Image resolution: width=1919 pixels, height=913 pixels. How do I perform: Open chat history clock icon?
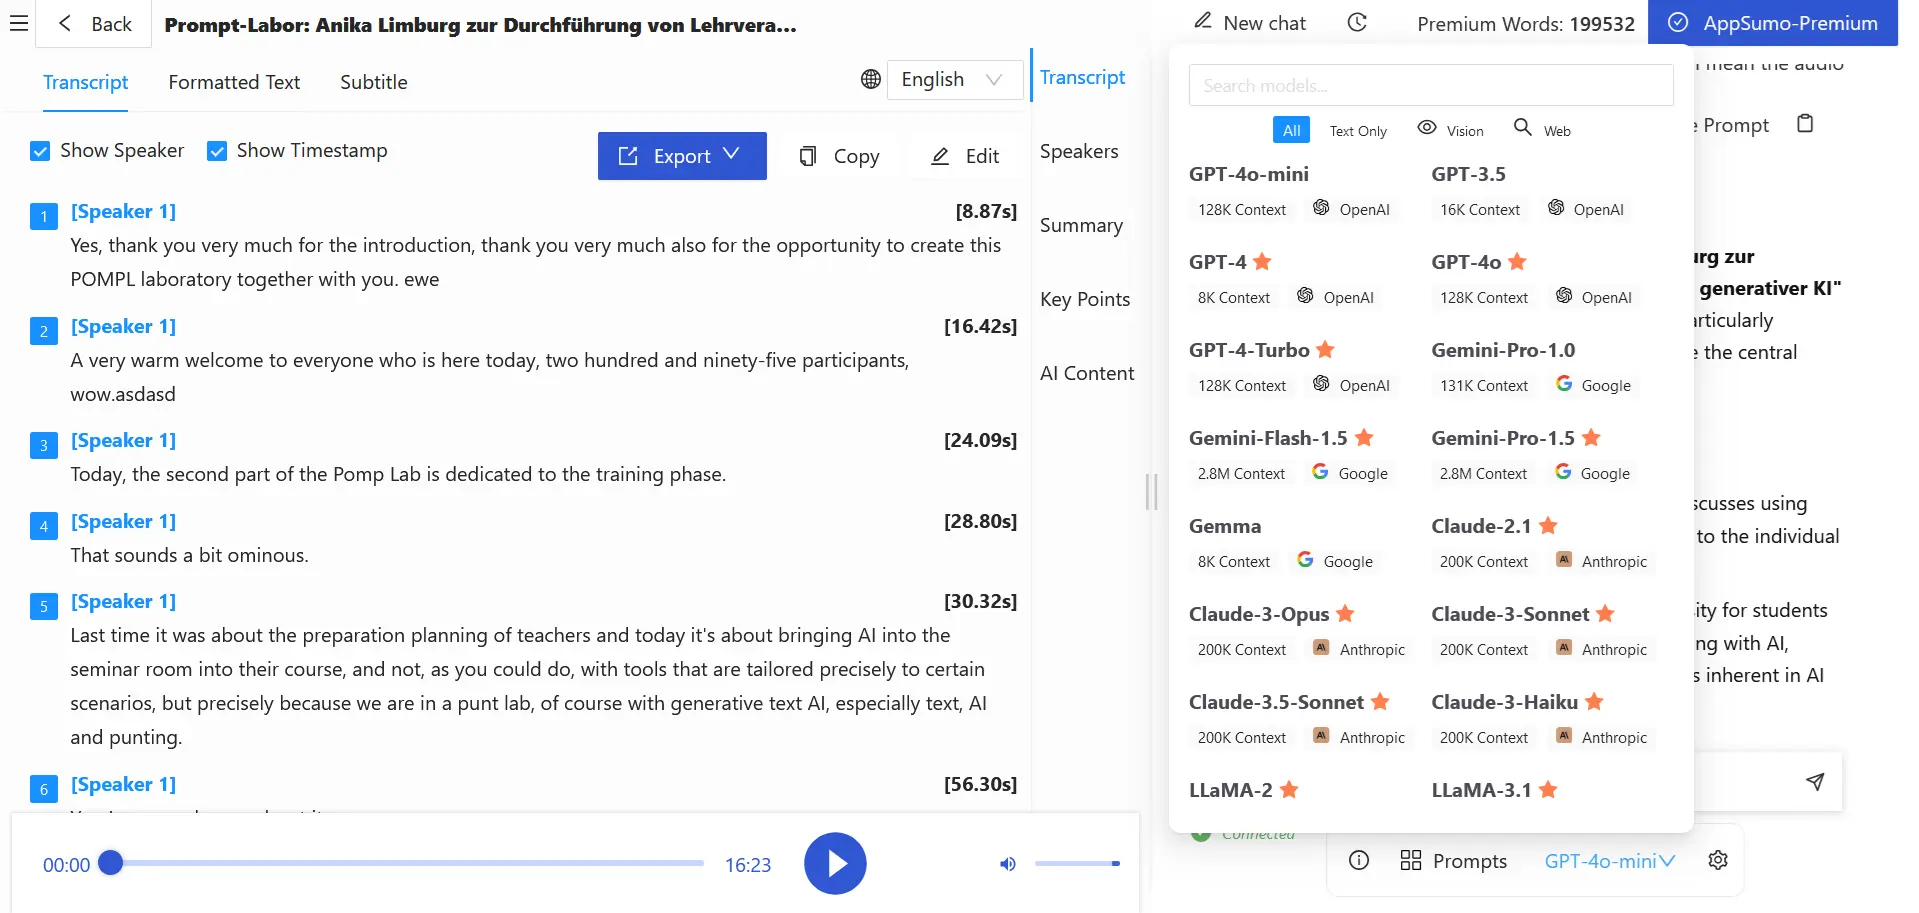(1357, 23)
